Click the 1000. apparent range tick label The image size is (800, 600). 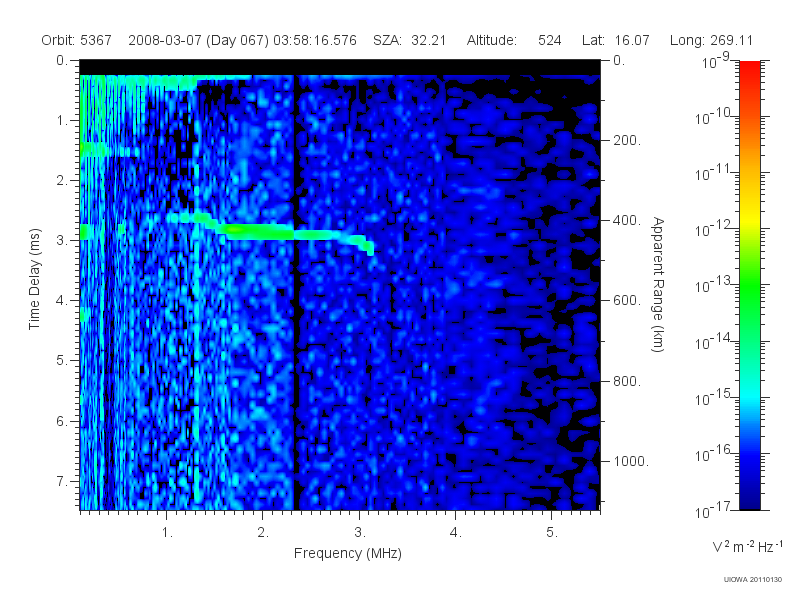[x=631, y=461]
